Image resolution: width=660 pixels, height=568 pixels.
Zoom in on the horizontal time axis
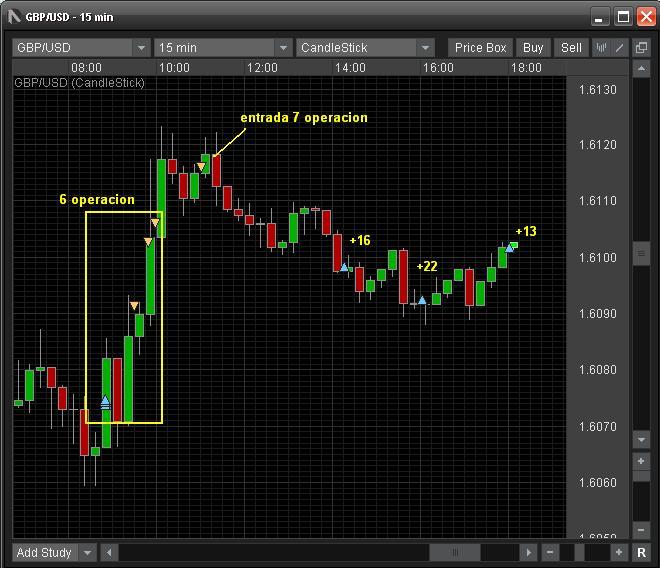pos(619,552)
